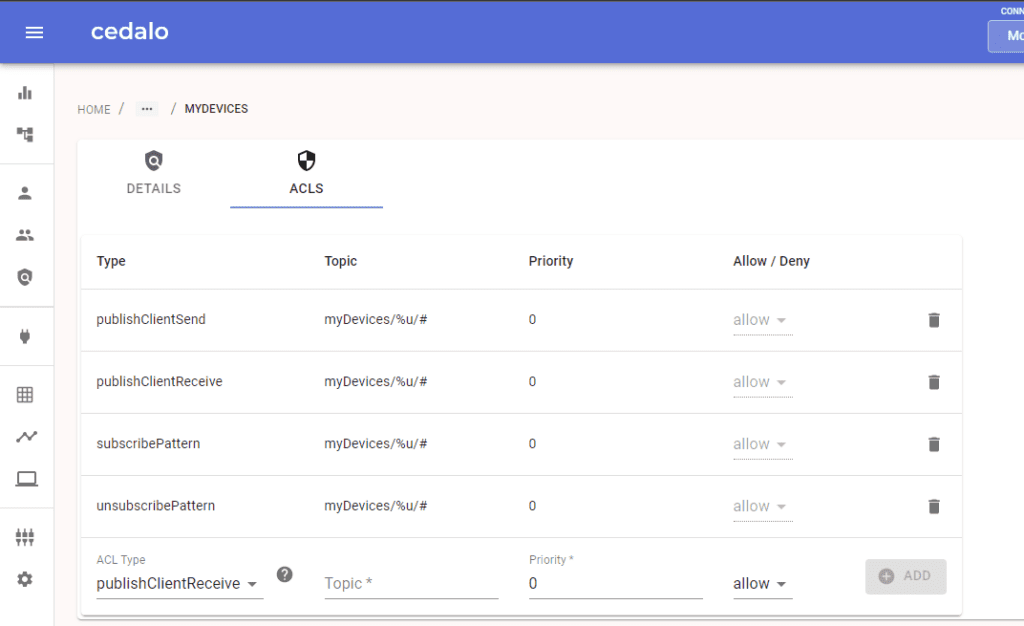Select the clients (person) icon in the sidebar

pos(25,192)
